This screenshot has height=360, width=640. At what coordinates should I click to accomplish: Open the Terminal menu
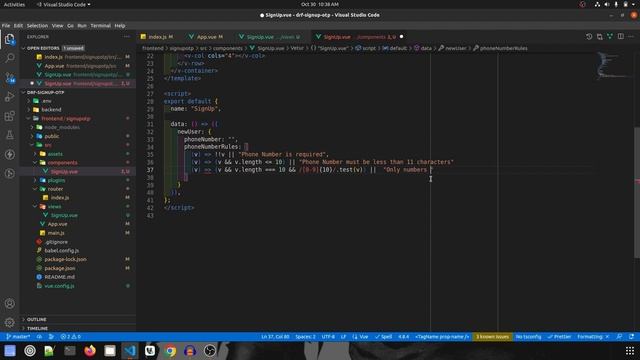tap(100, 25)
